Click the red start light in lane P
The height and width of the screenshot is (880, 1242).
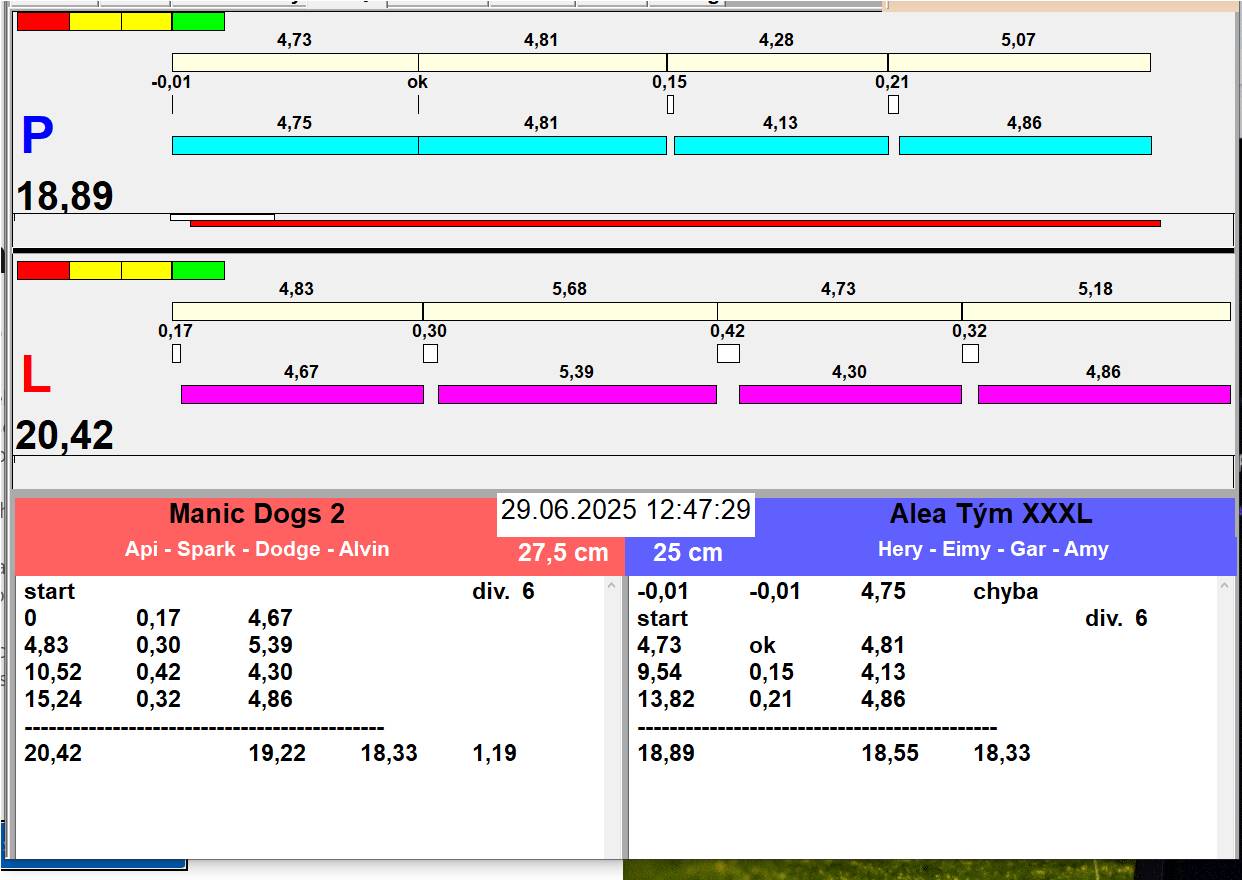(x=43, y=21)
